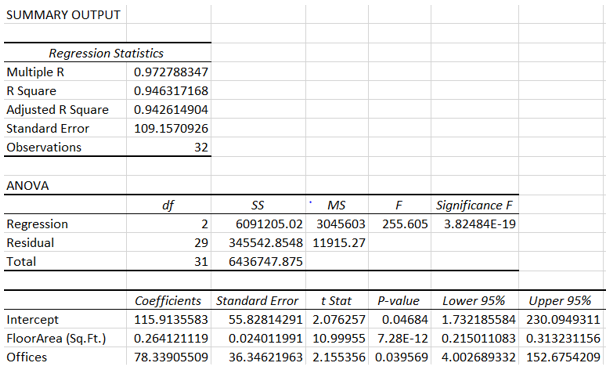The image size is (606, 365).
Task: Select Offices t Stat 2.155356
Action: point(339,357)
